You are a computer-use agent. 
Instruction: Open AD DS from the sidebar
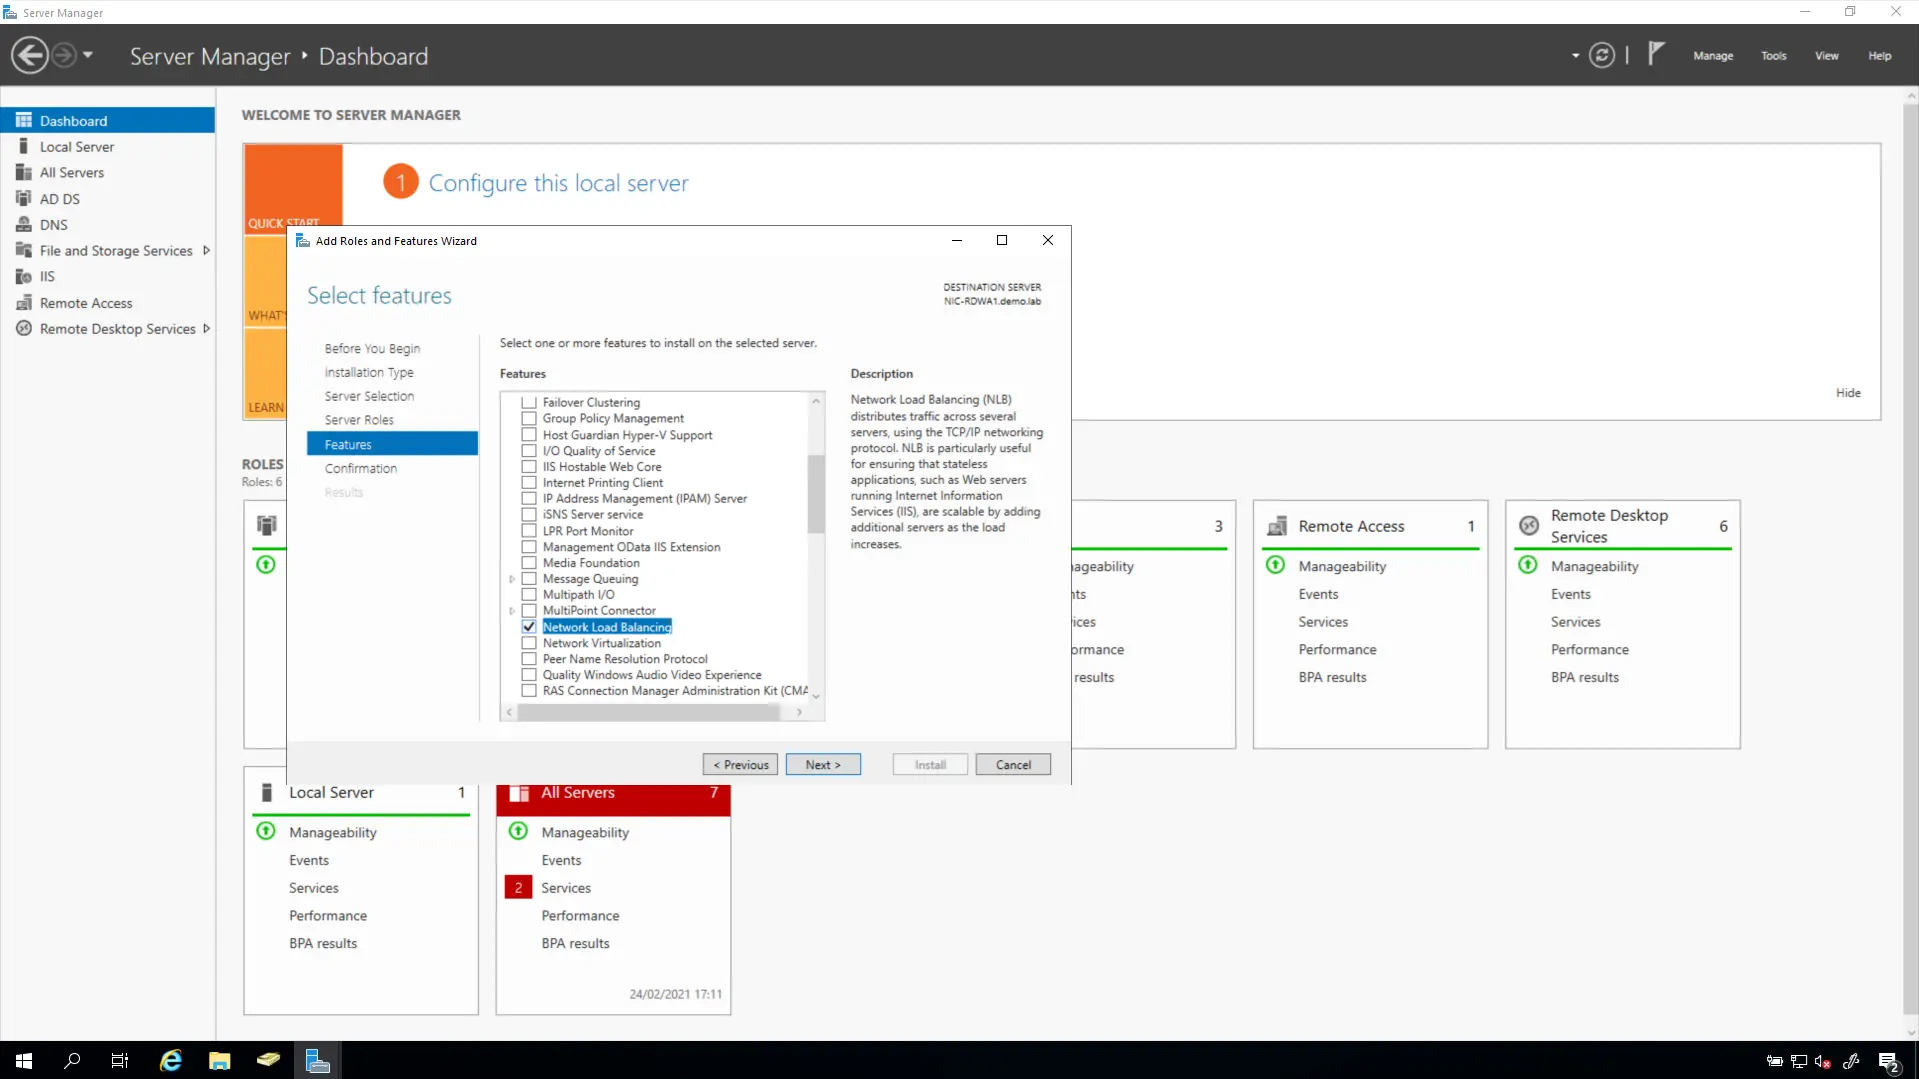coord(108,198)
